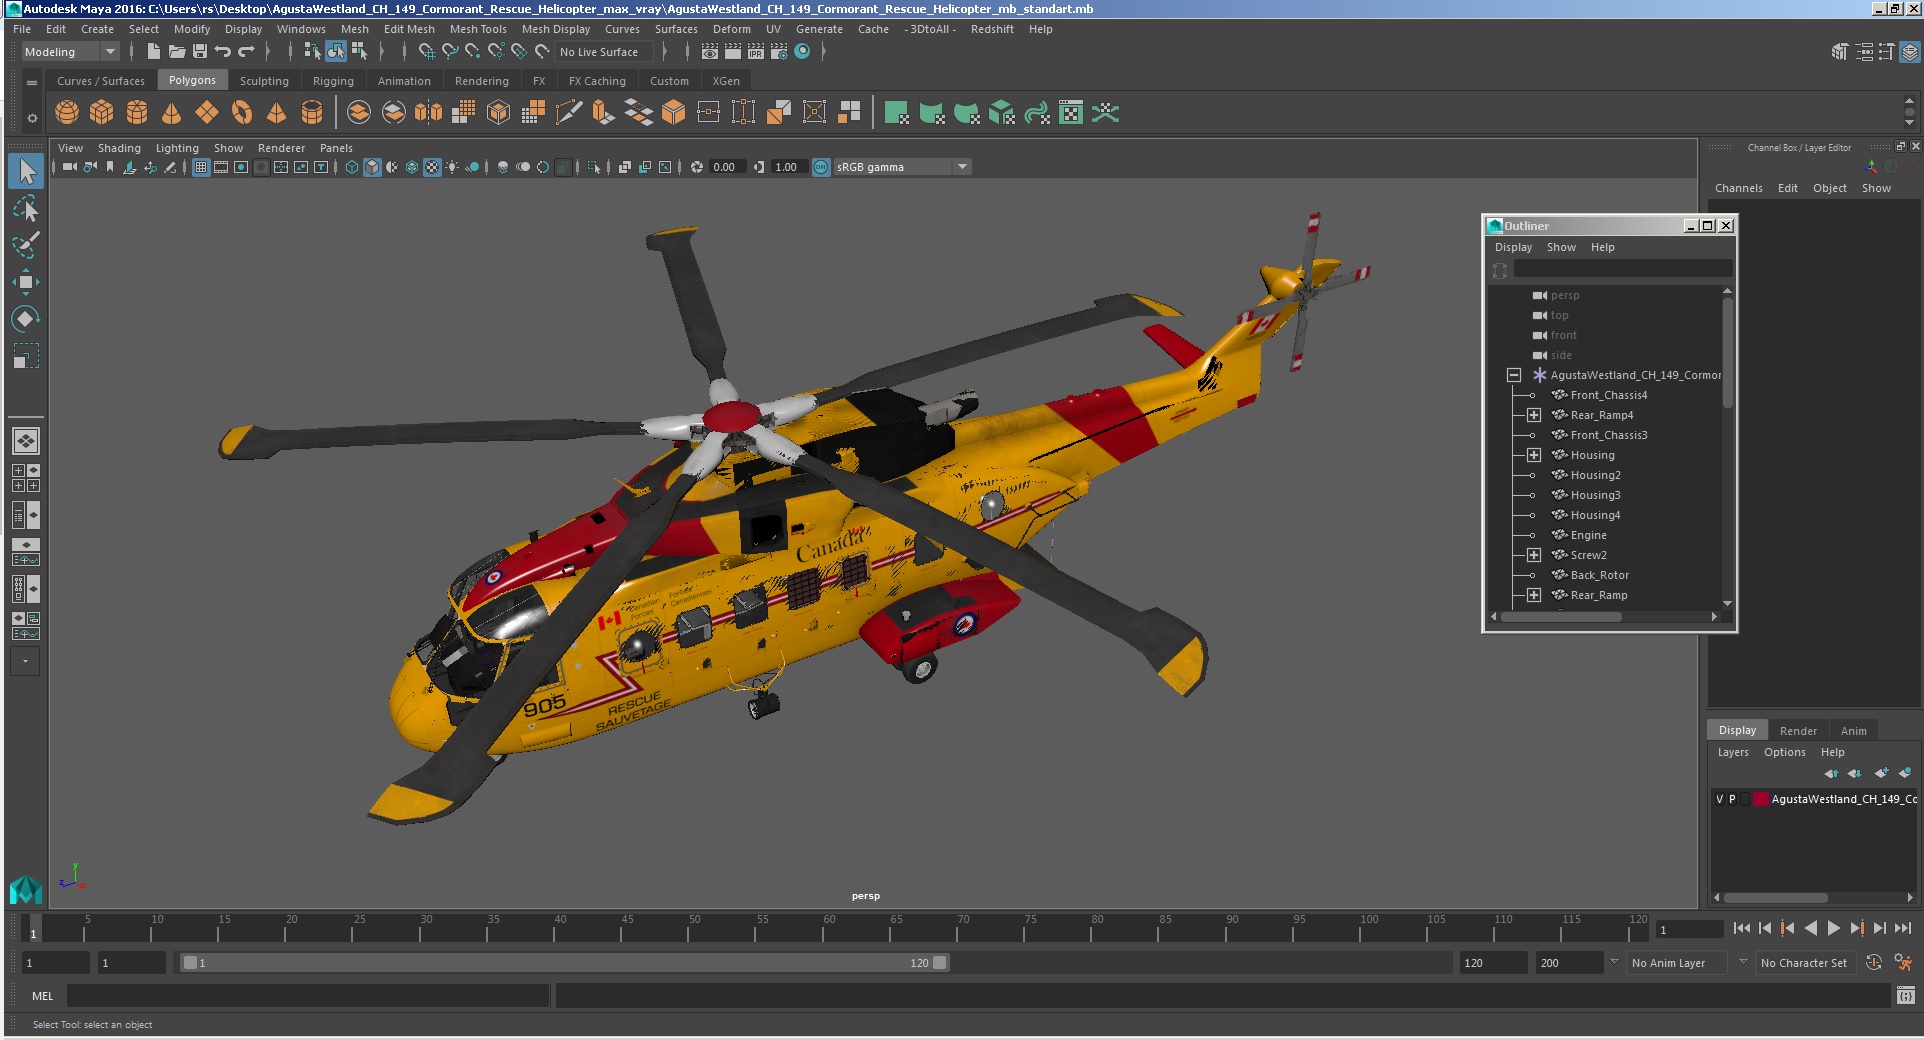
Task: Expand the Rear_Ramp node
Action: [x=1533, y=595]
